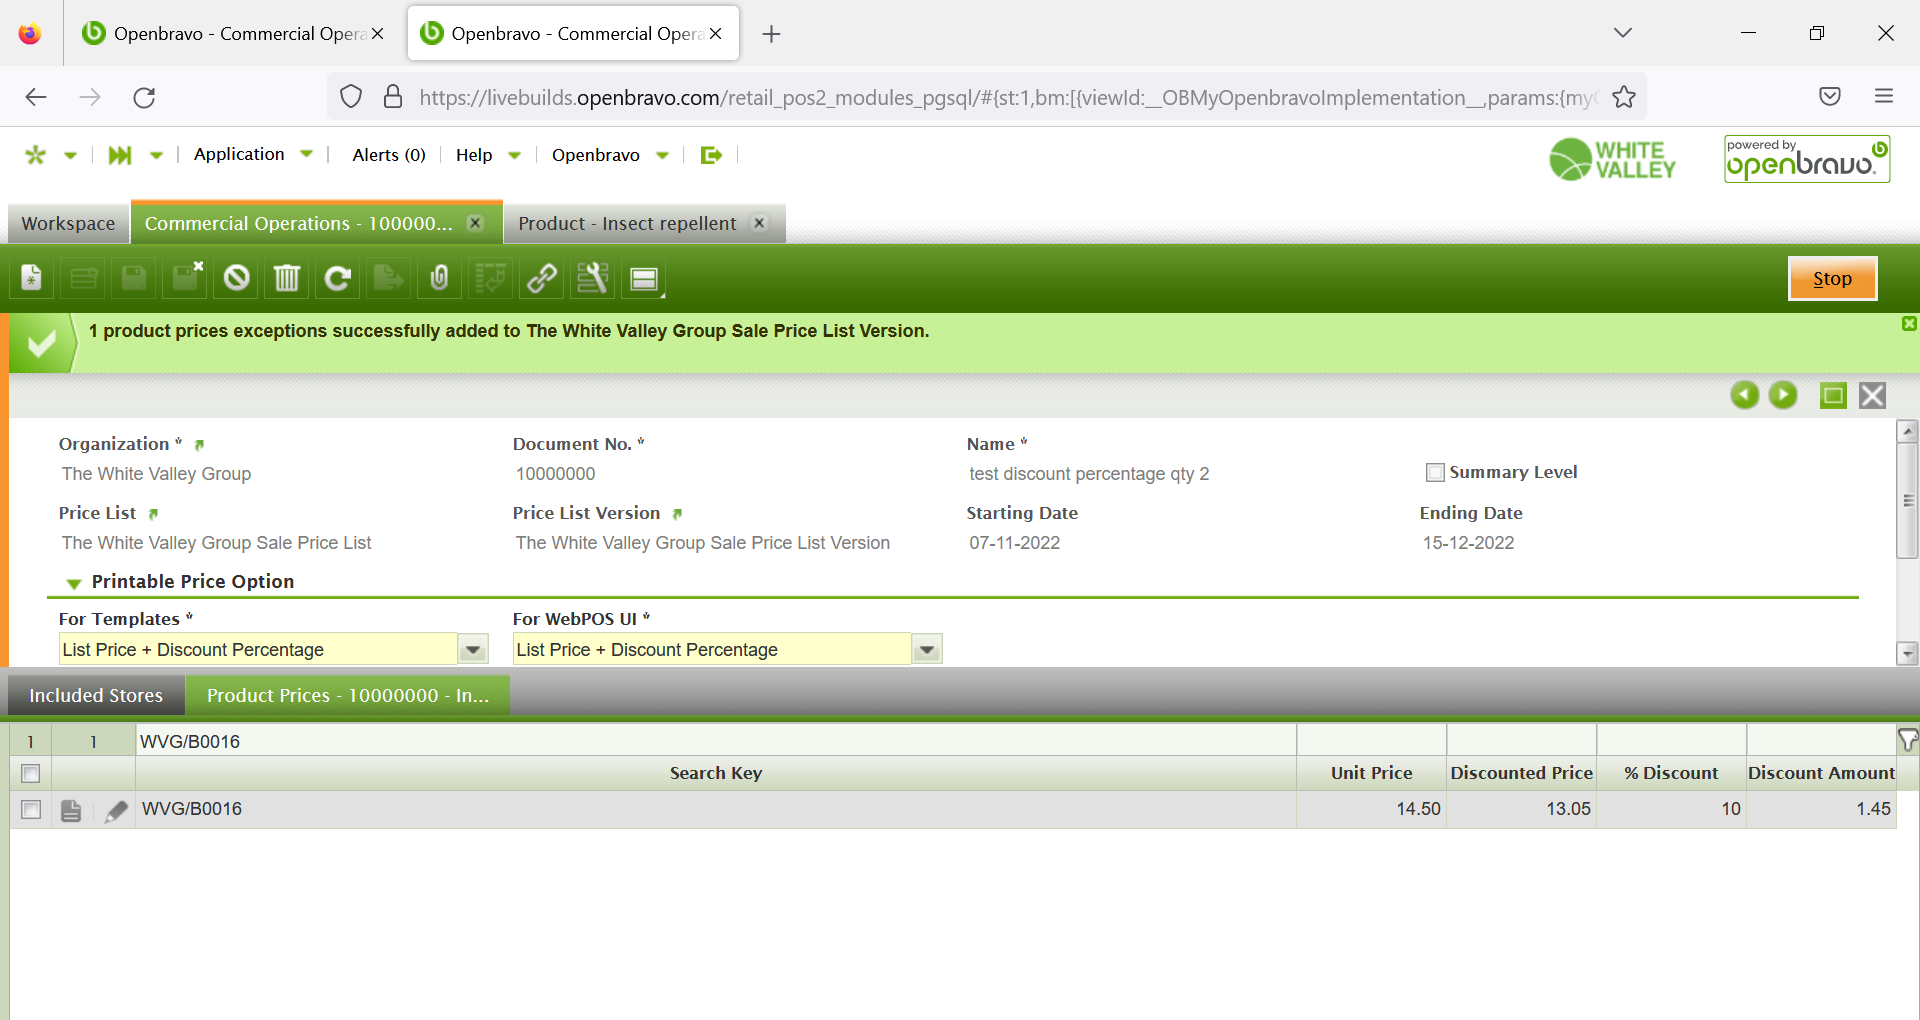Click the Stop button
This screenshot has width=1920, height=1020.
1832,279
